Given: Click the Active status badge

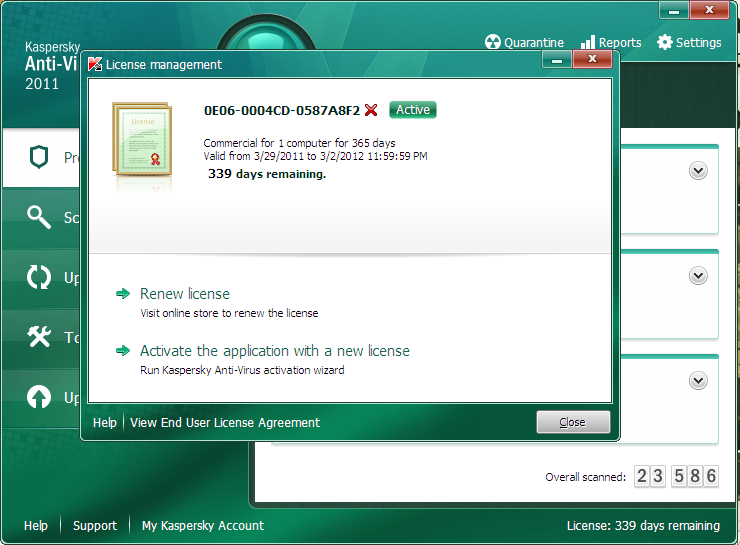Looking at the screenshot, I should pyautogui.click(x=413, y=109).
